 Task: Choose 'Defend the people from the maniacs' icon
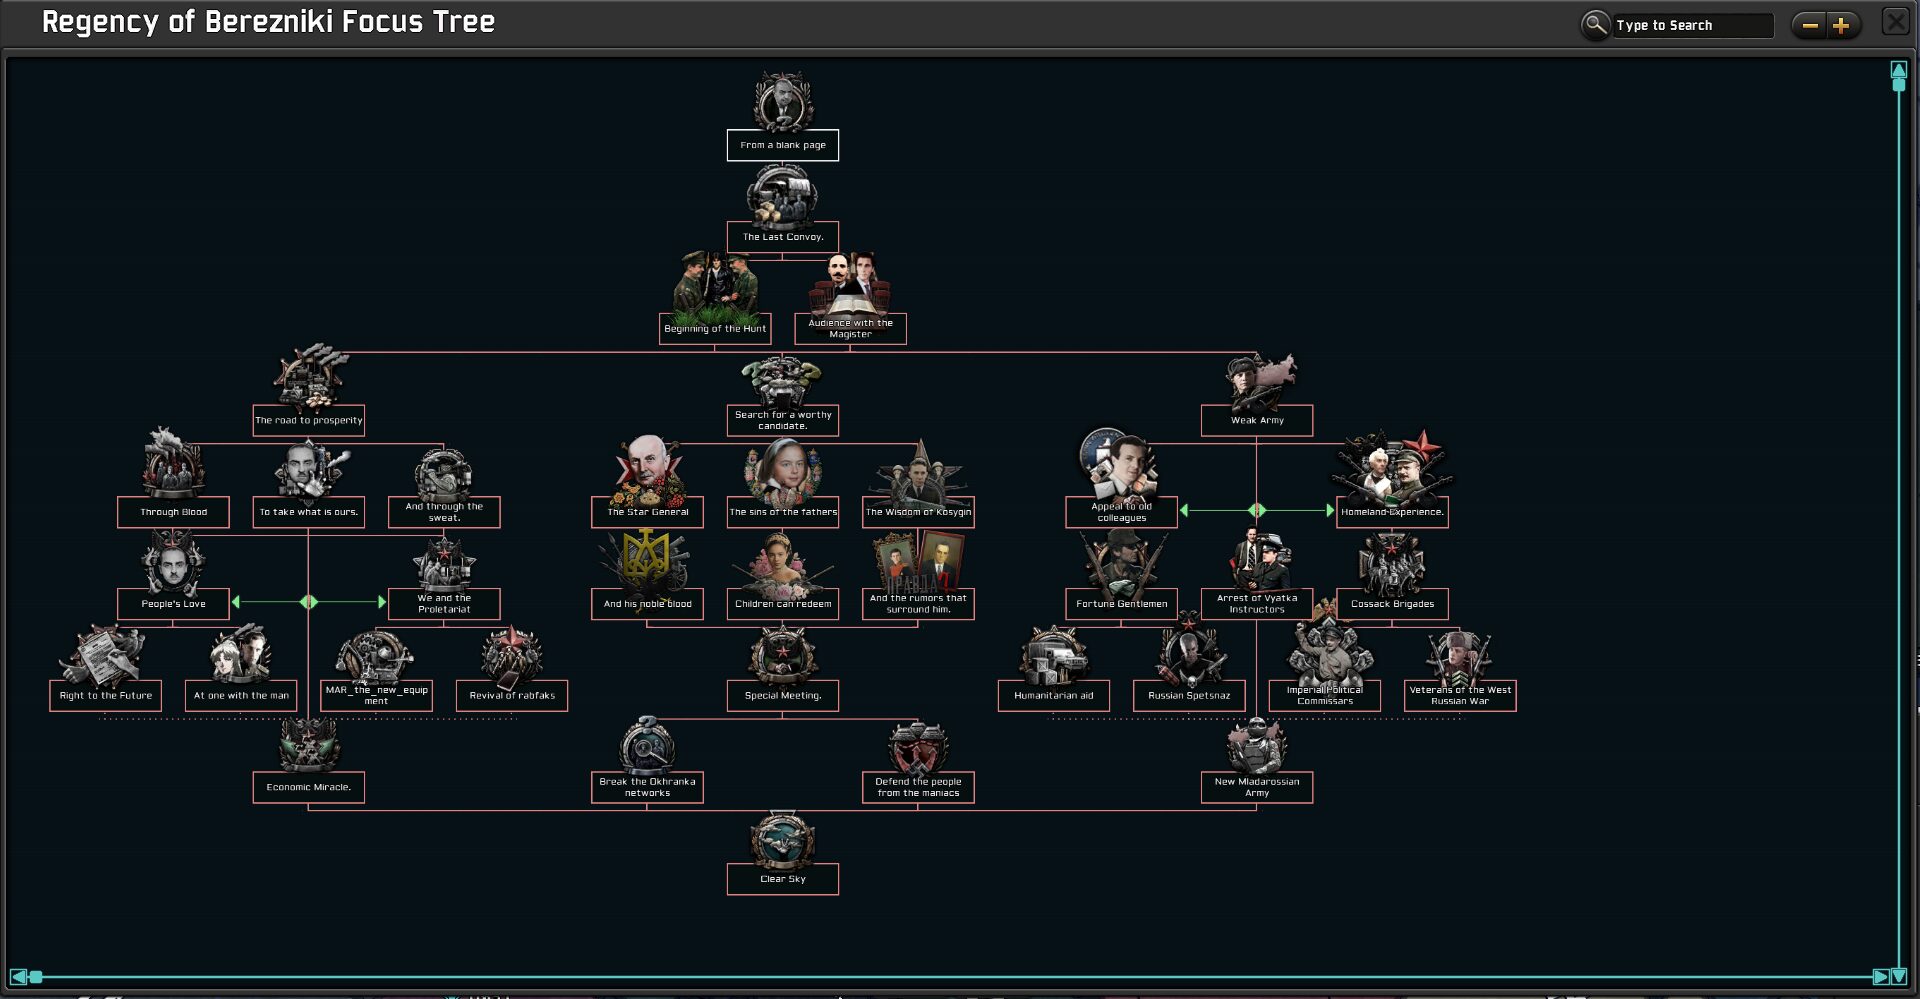(918, 747)
